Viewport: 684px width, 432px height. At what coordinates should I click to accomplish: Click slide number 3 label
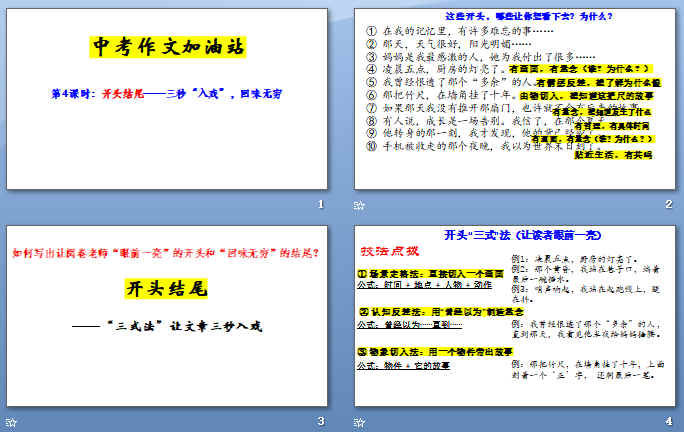pyautogui.click(x=321, y=421)
